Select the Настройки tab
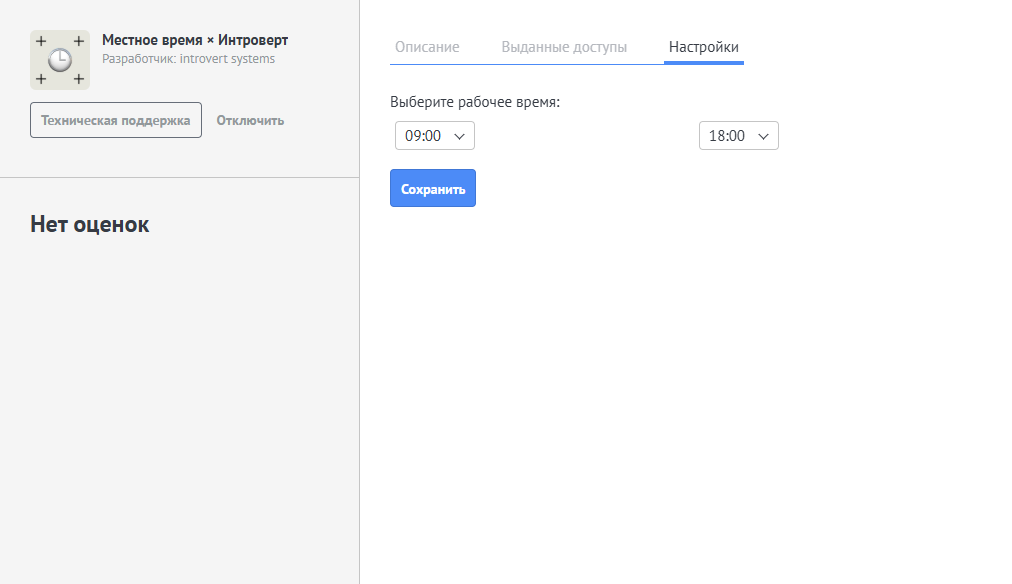The height and width of the screenshot is (584, 1012). 703,47
